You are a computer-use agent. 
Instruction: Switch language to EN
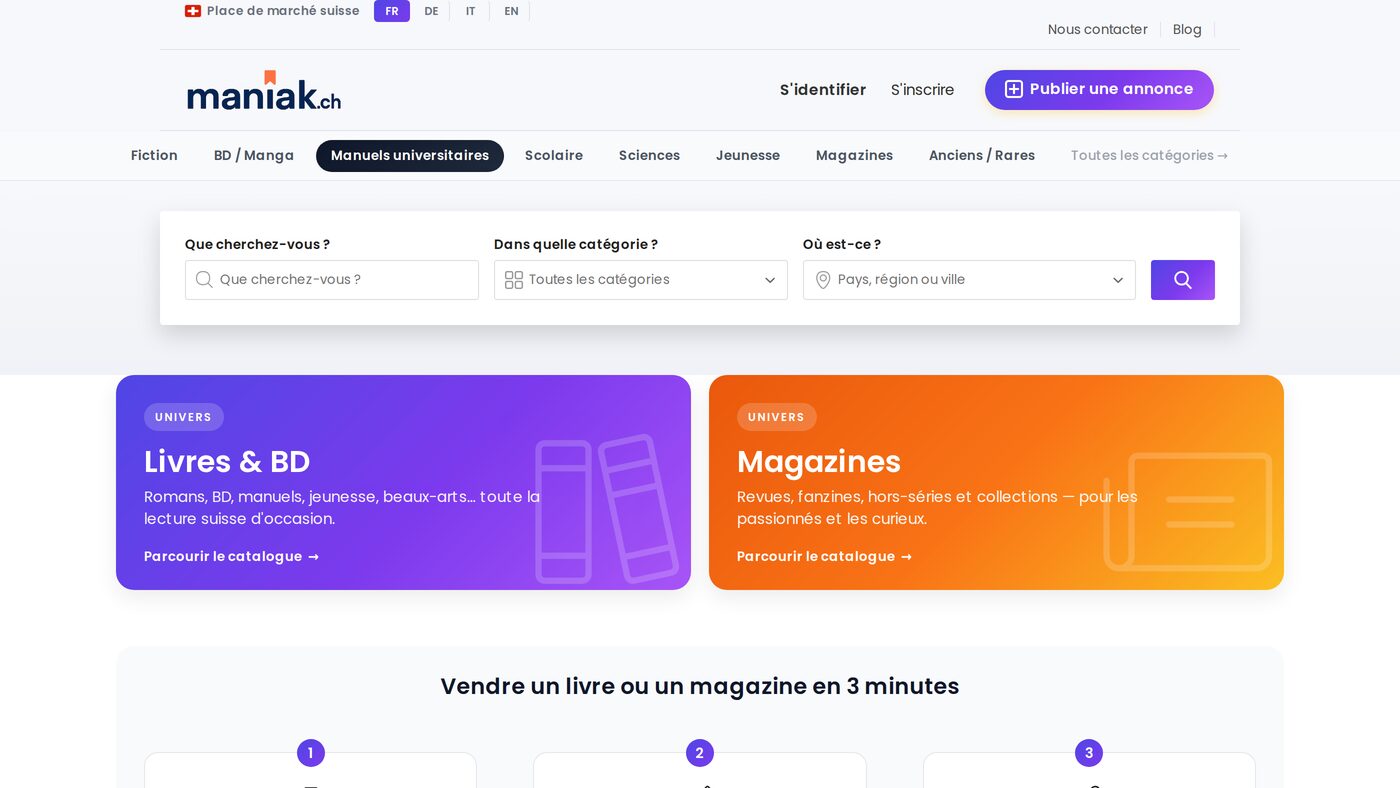tap(511, 11)
